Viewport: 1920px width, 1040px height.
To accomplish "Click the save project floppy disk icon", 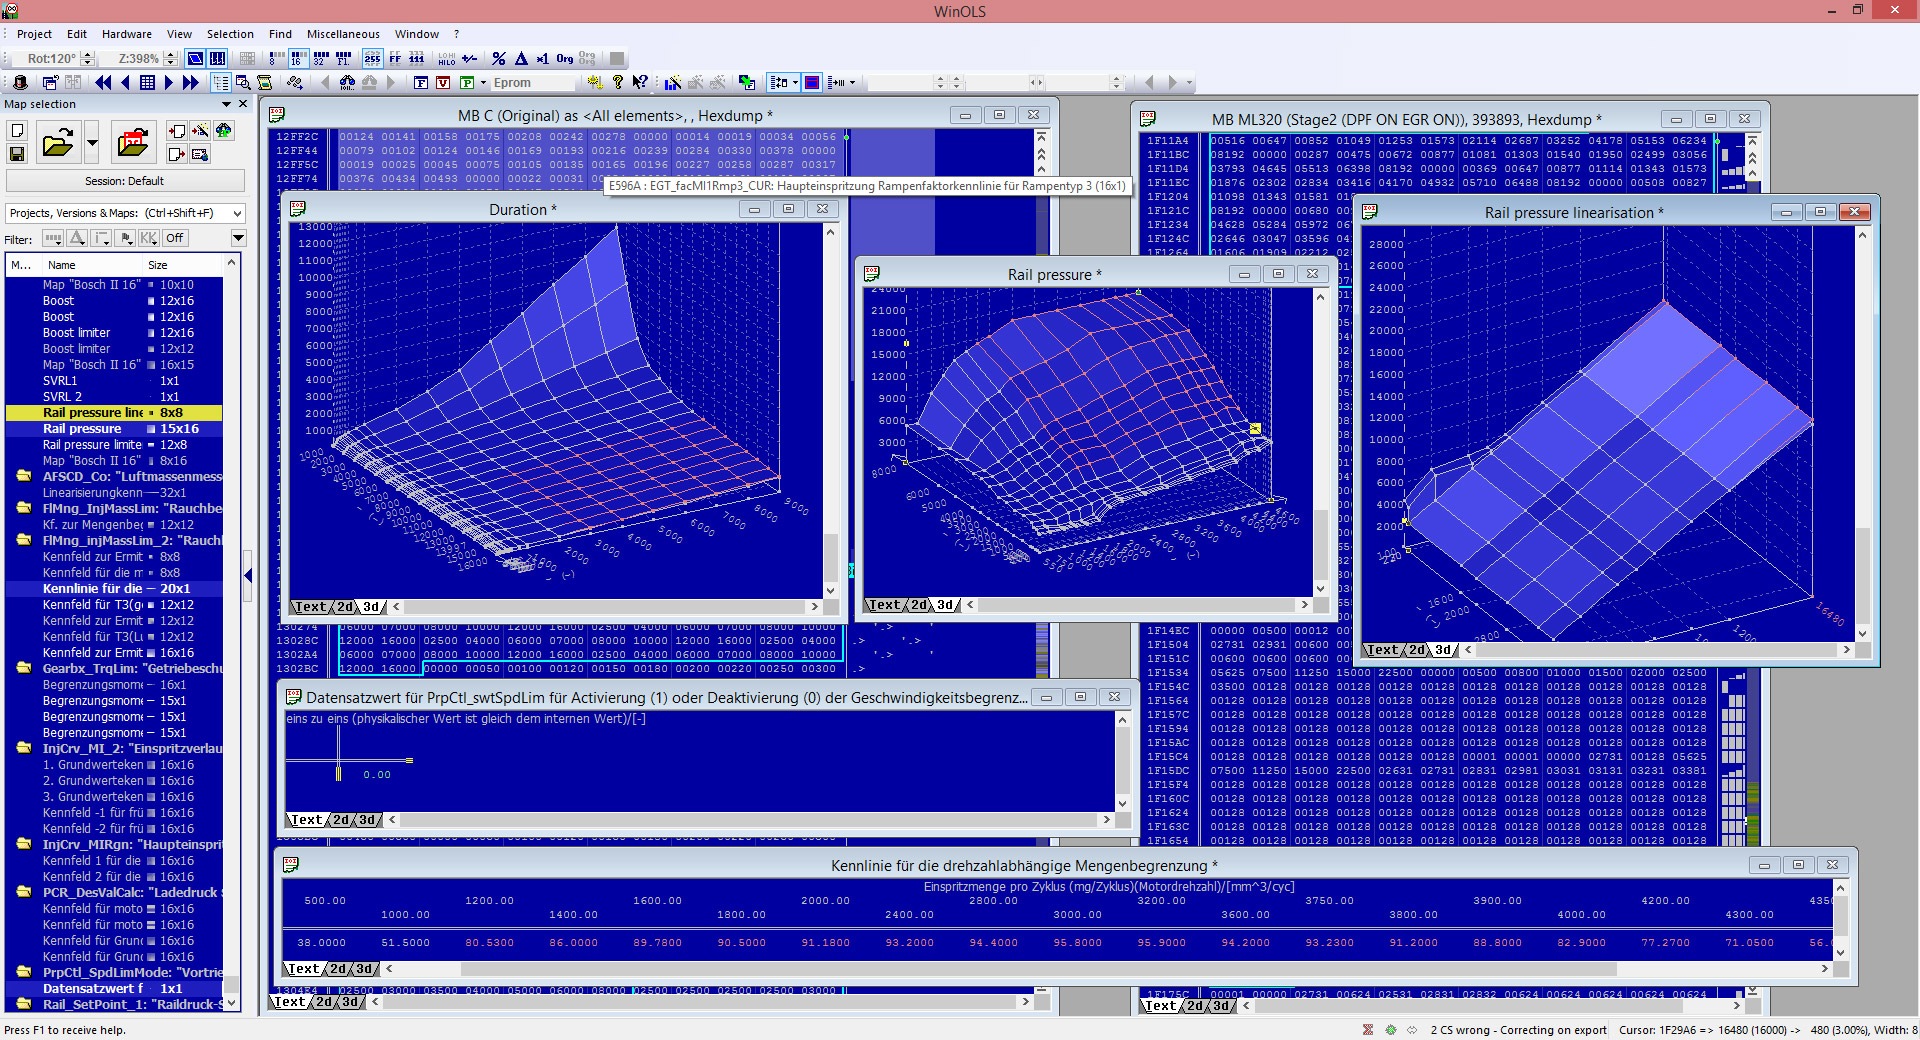I will pos(17,154).
